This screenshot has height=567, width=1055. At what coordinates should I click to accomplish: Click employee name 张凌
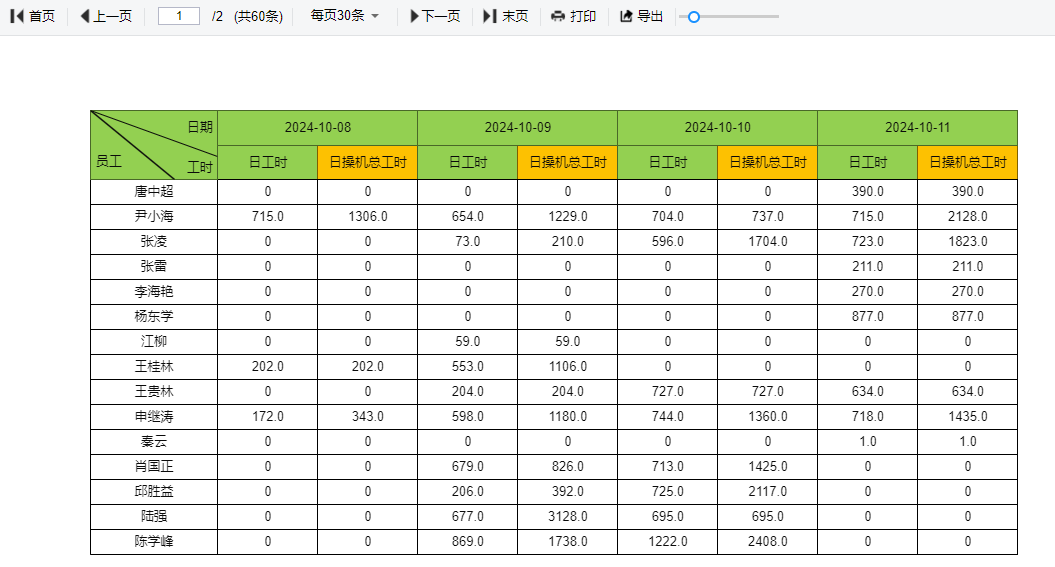point(154,241)
